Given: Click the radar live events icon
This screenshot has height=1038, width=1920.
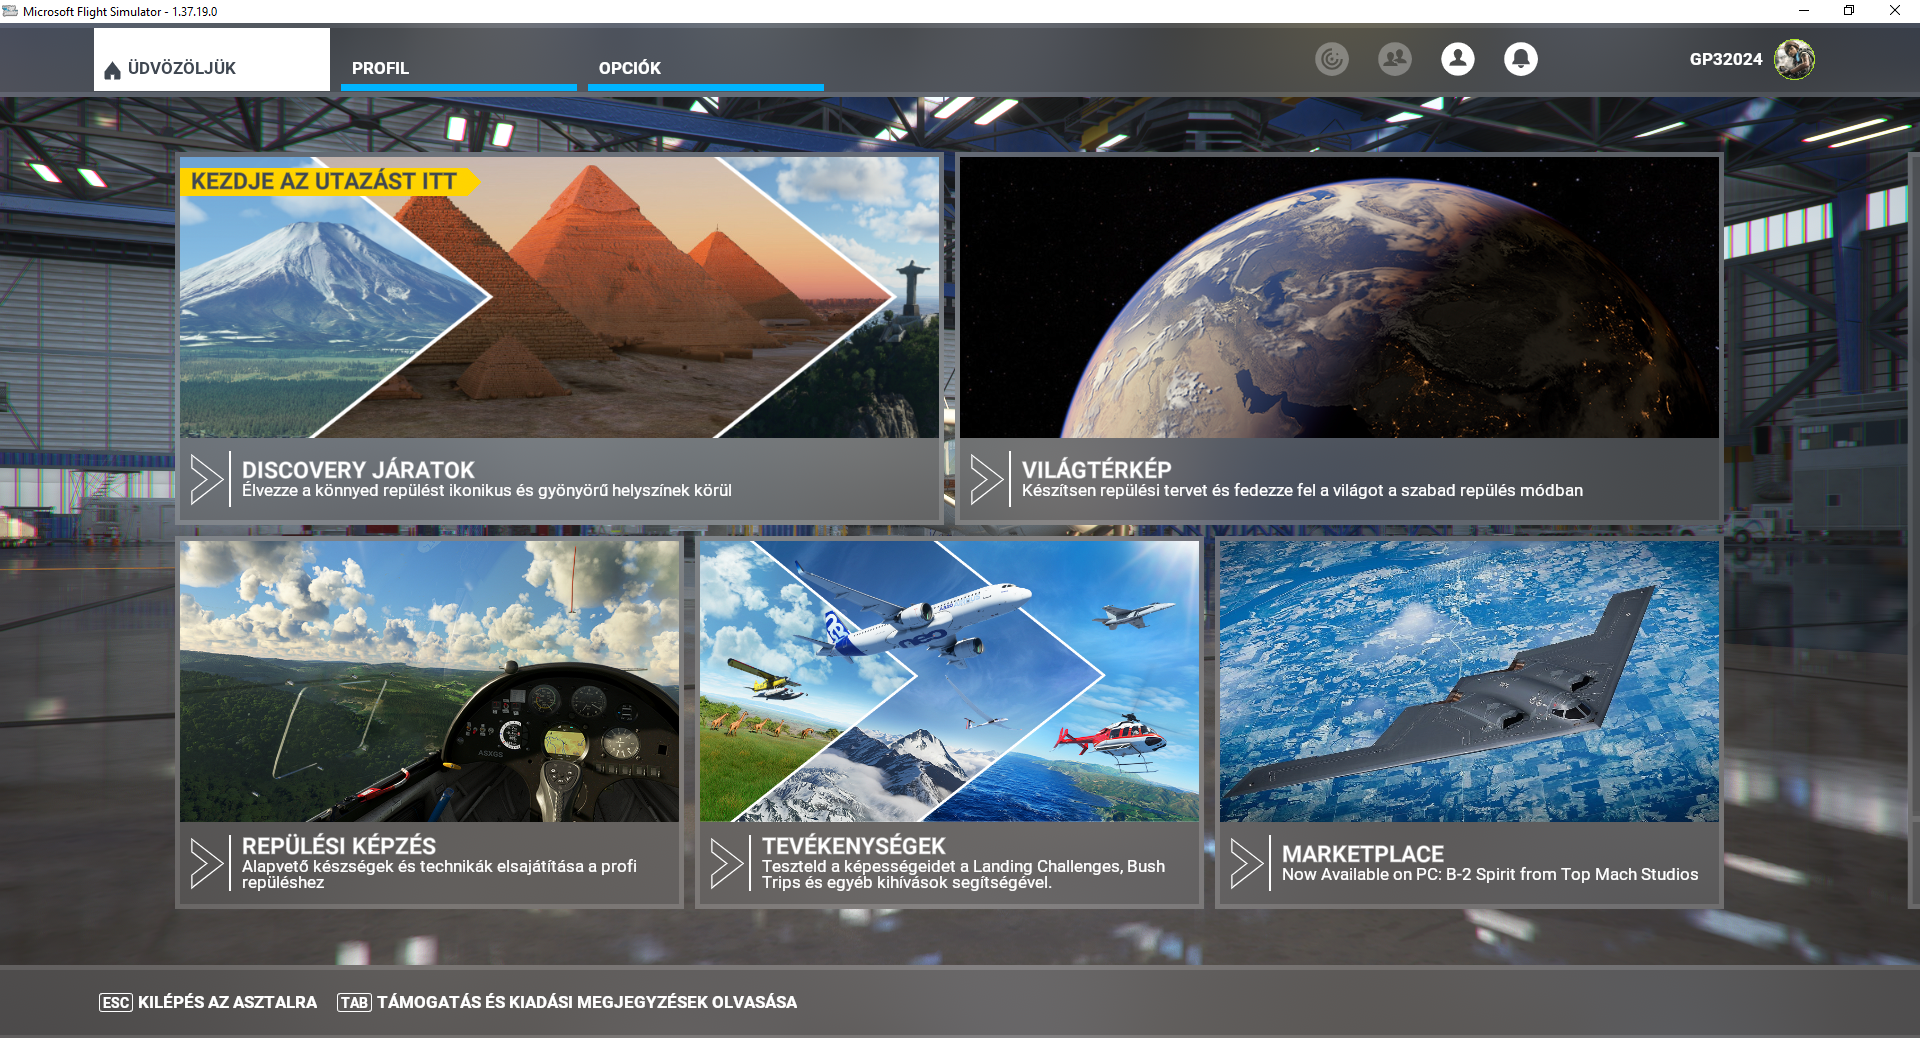Looking at the screenshot, I should (1331, 59).
